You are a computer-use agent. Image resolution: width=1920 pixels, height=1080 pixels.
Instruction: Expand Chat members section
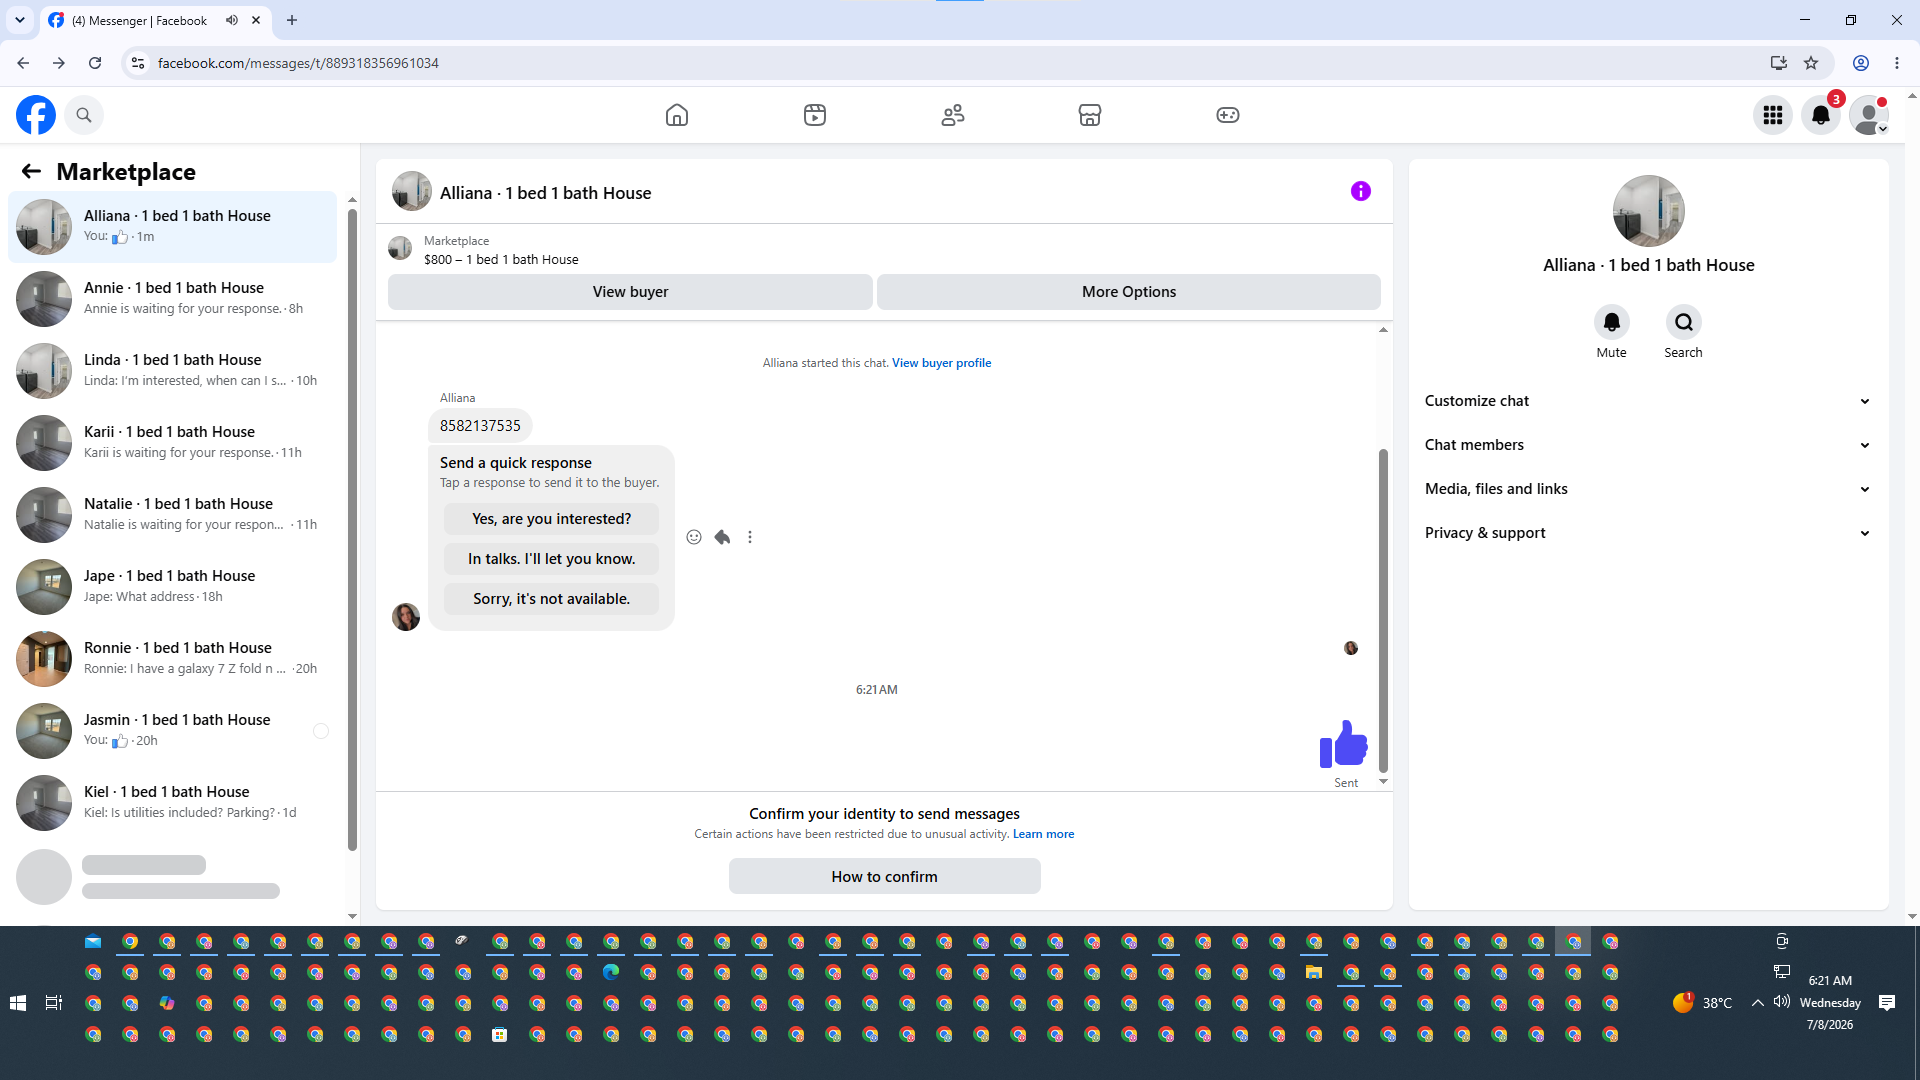pyautogui.click(x=1648, y=445)
